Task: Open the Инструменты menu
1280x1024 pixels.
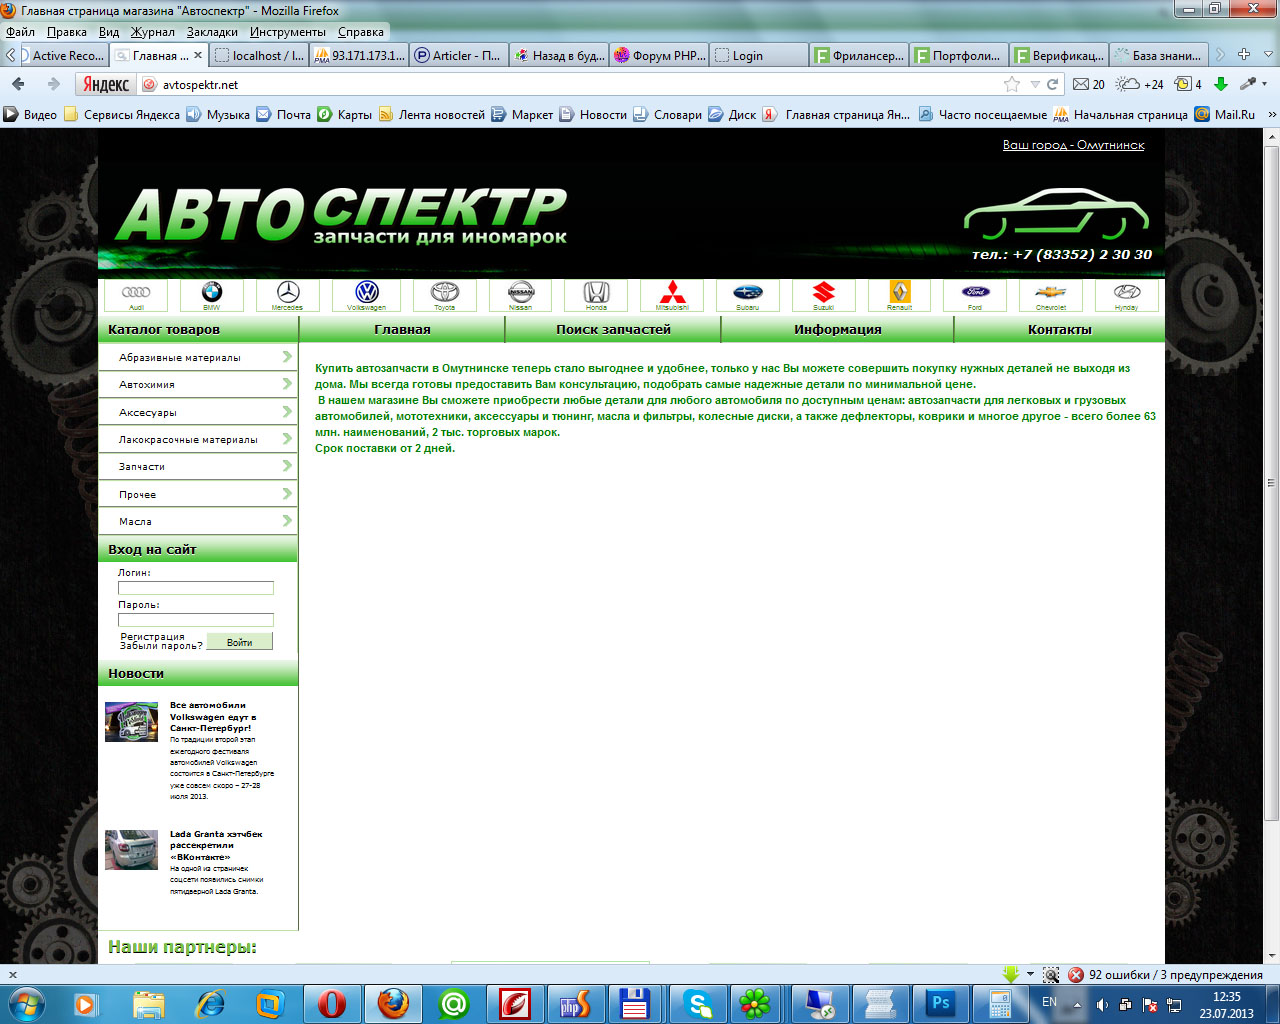Action: [287, 32]
